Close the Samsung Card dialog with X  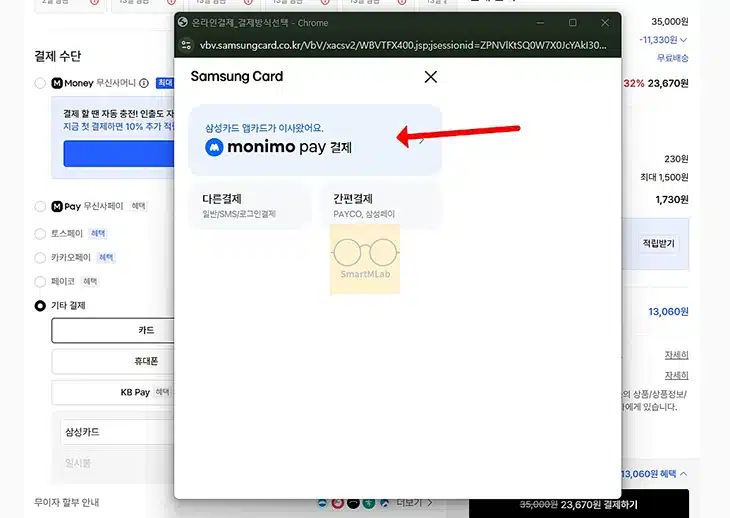[x=431, y=77]
